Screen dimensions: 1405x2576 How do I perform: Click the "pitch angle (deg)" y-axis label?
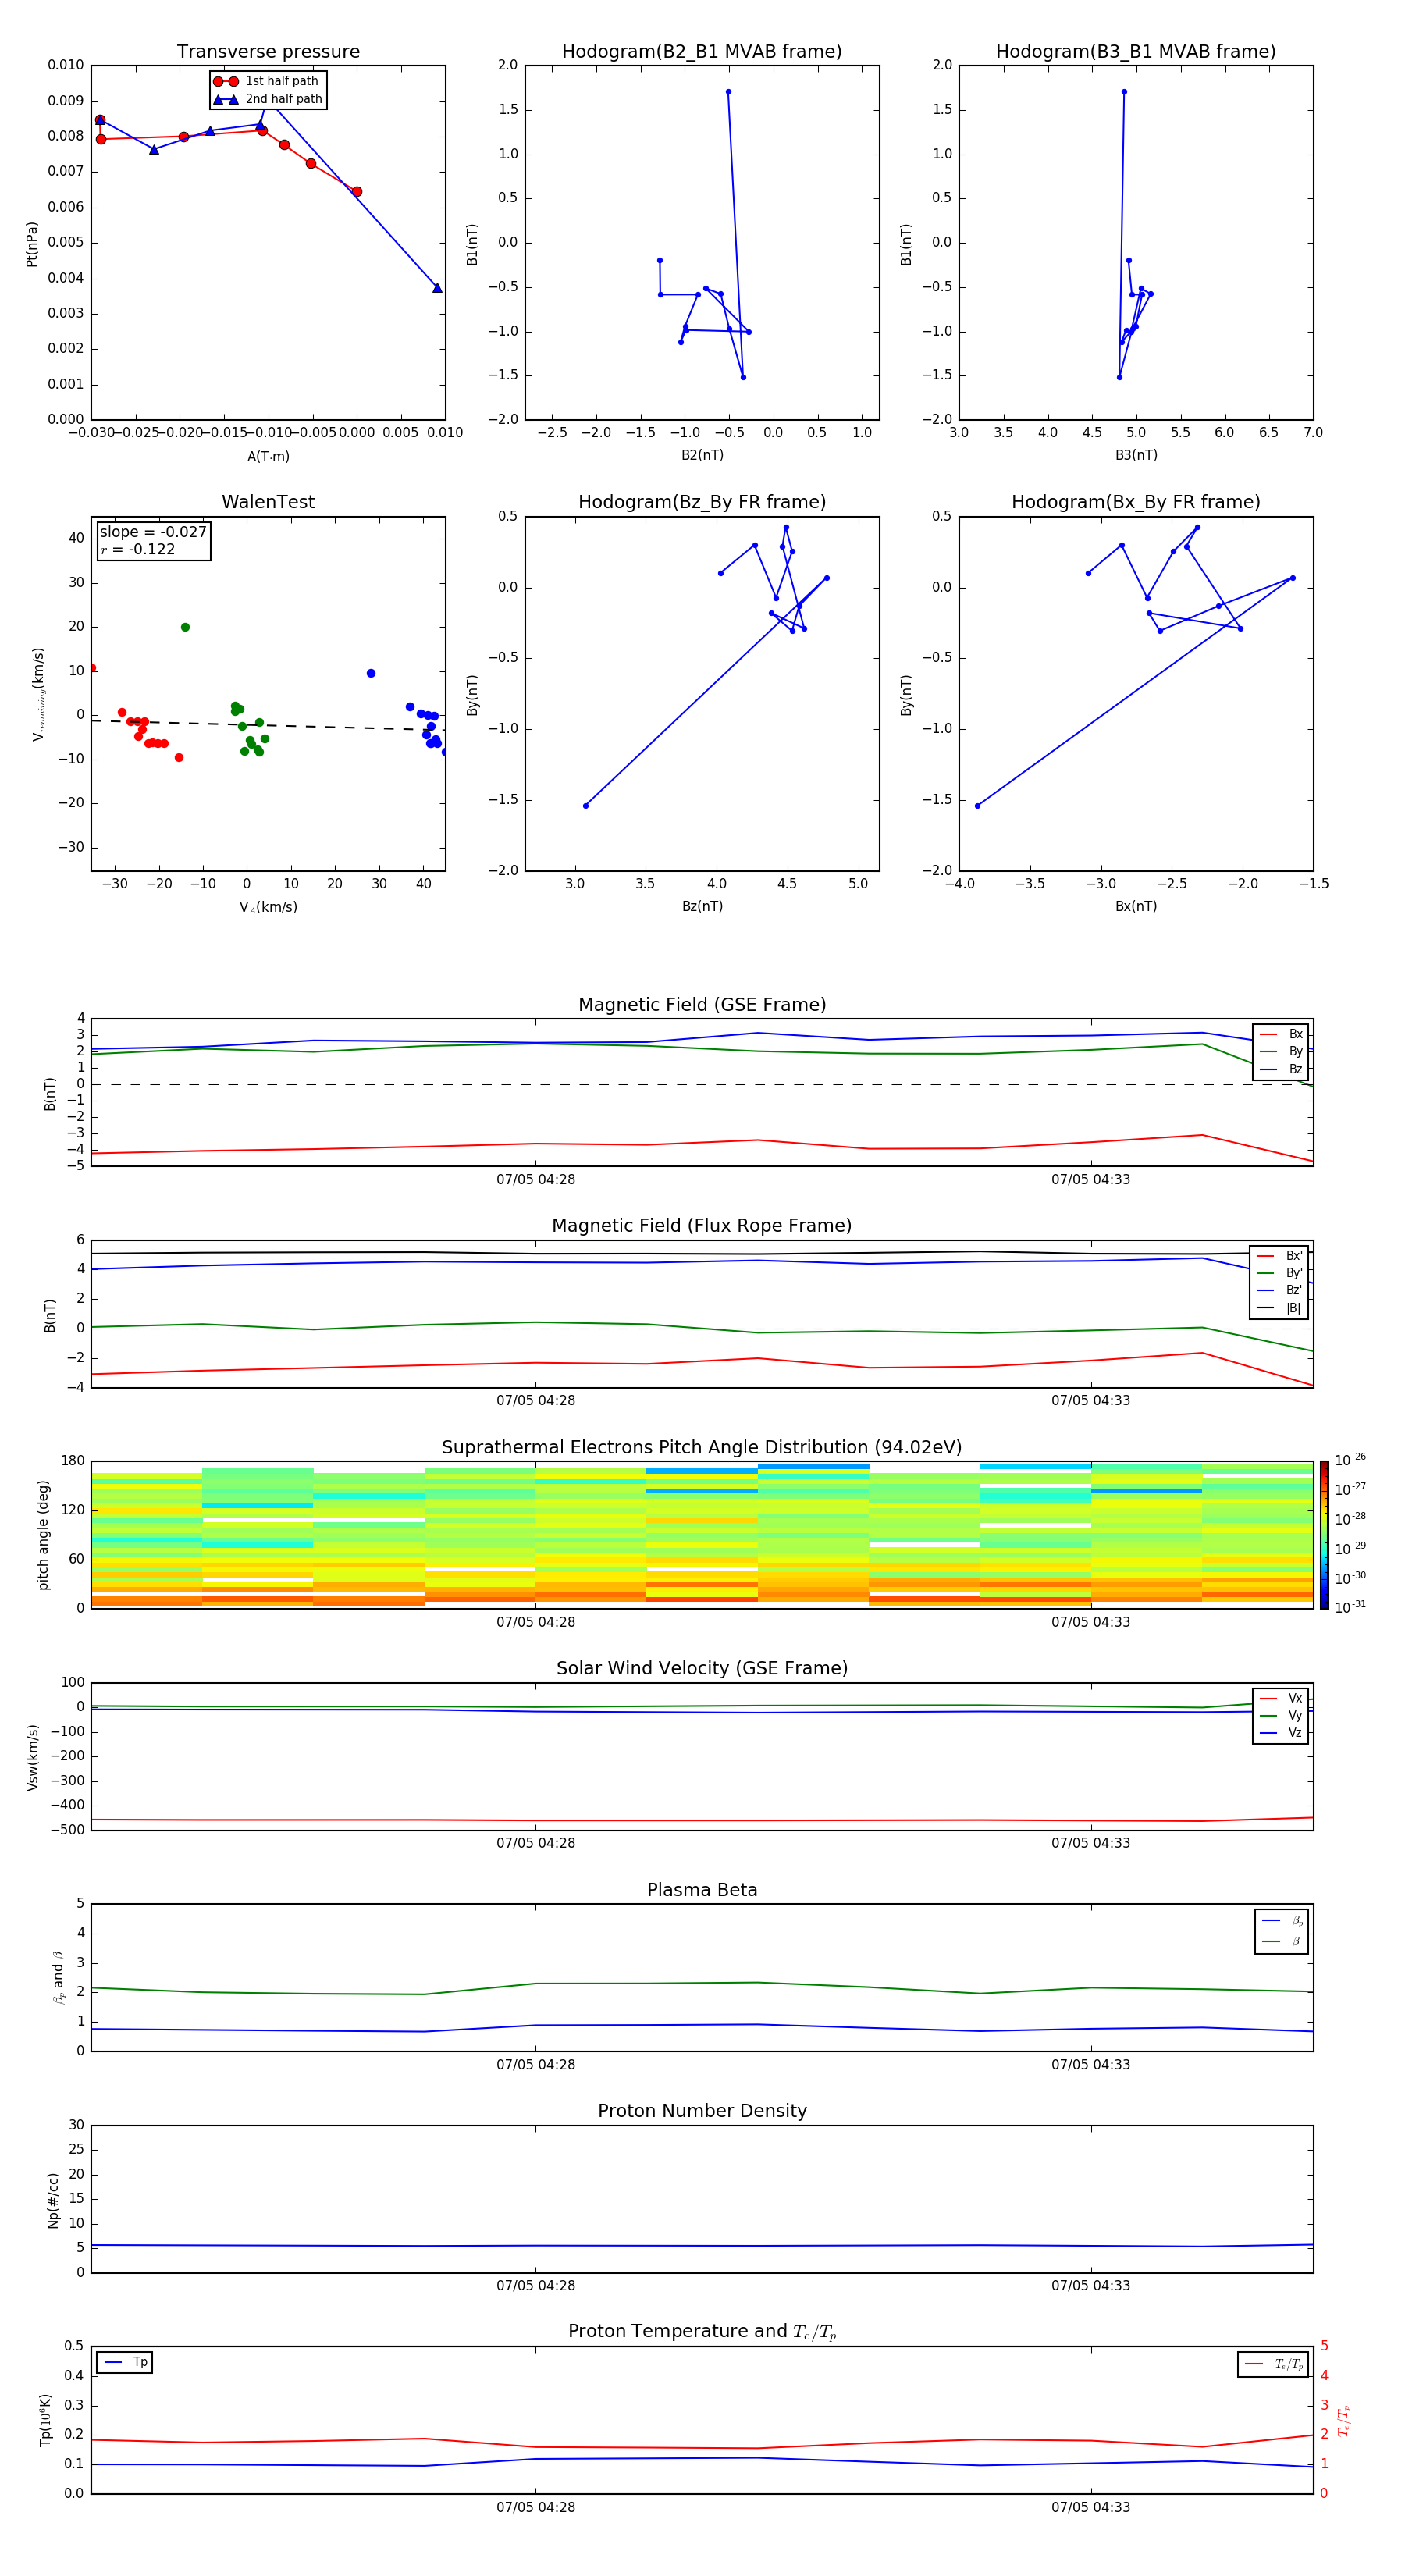click(x=43, y=1535)
